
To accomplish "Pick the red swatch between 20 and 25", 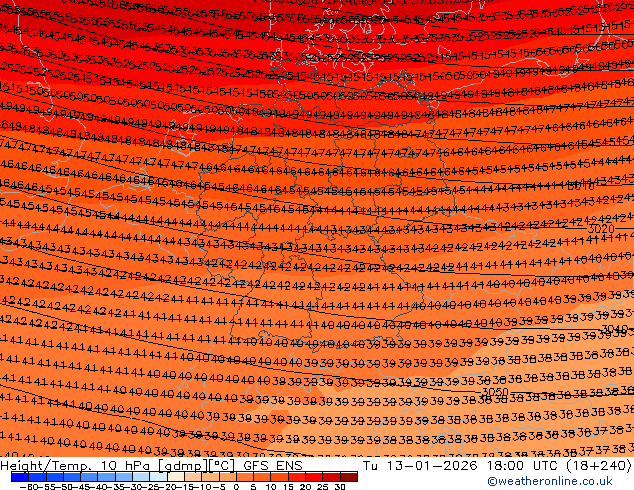I will [314, 477].
